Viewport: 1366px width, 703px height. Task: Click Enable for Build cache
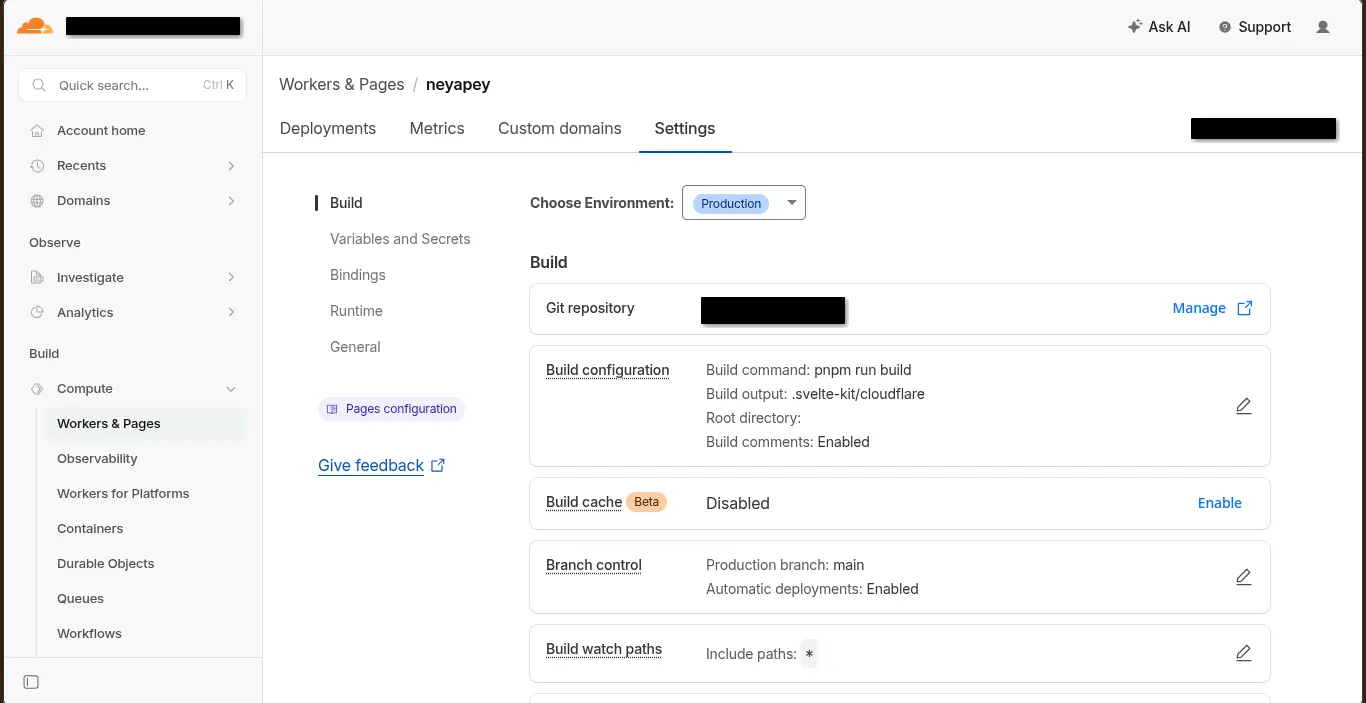pyautogui.click(x=1220, y=503)
